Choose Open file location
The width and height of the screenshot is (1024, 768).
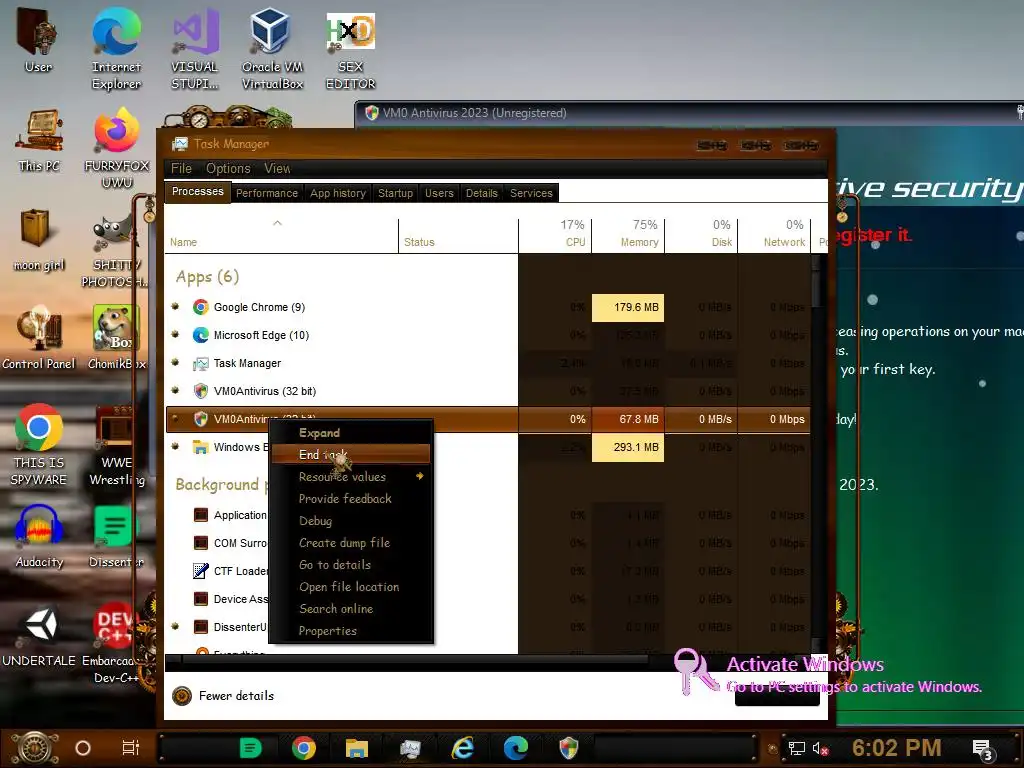(x=350, y=586)
